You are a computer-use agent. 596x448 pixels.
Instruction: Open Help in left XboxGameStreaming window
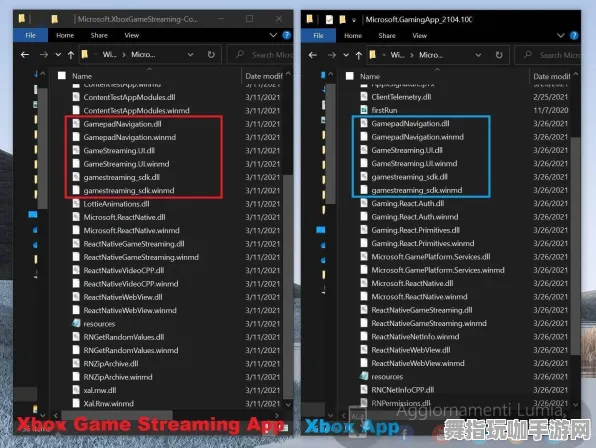287,35
